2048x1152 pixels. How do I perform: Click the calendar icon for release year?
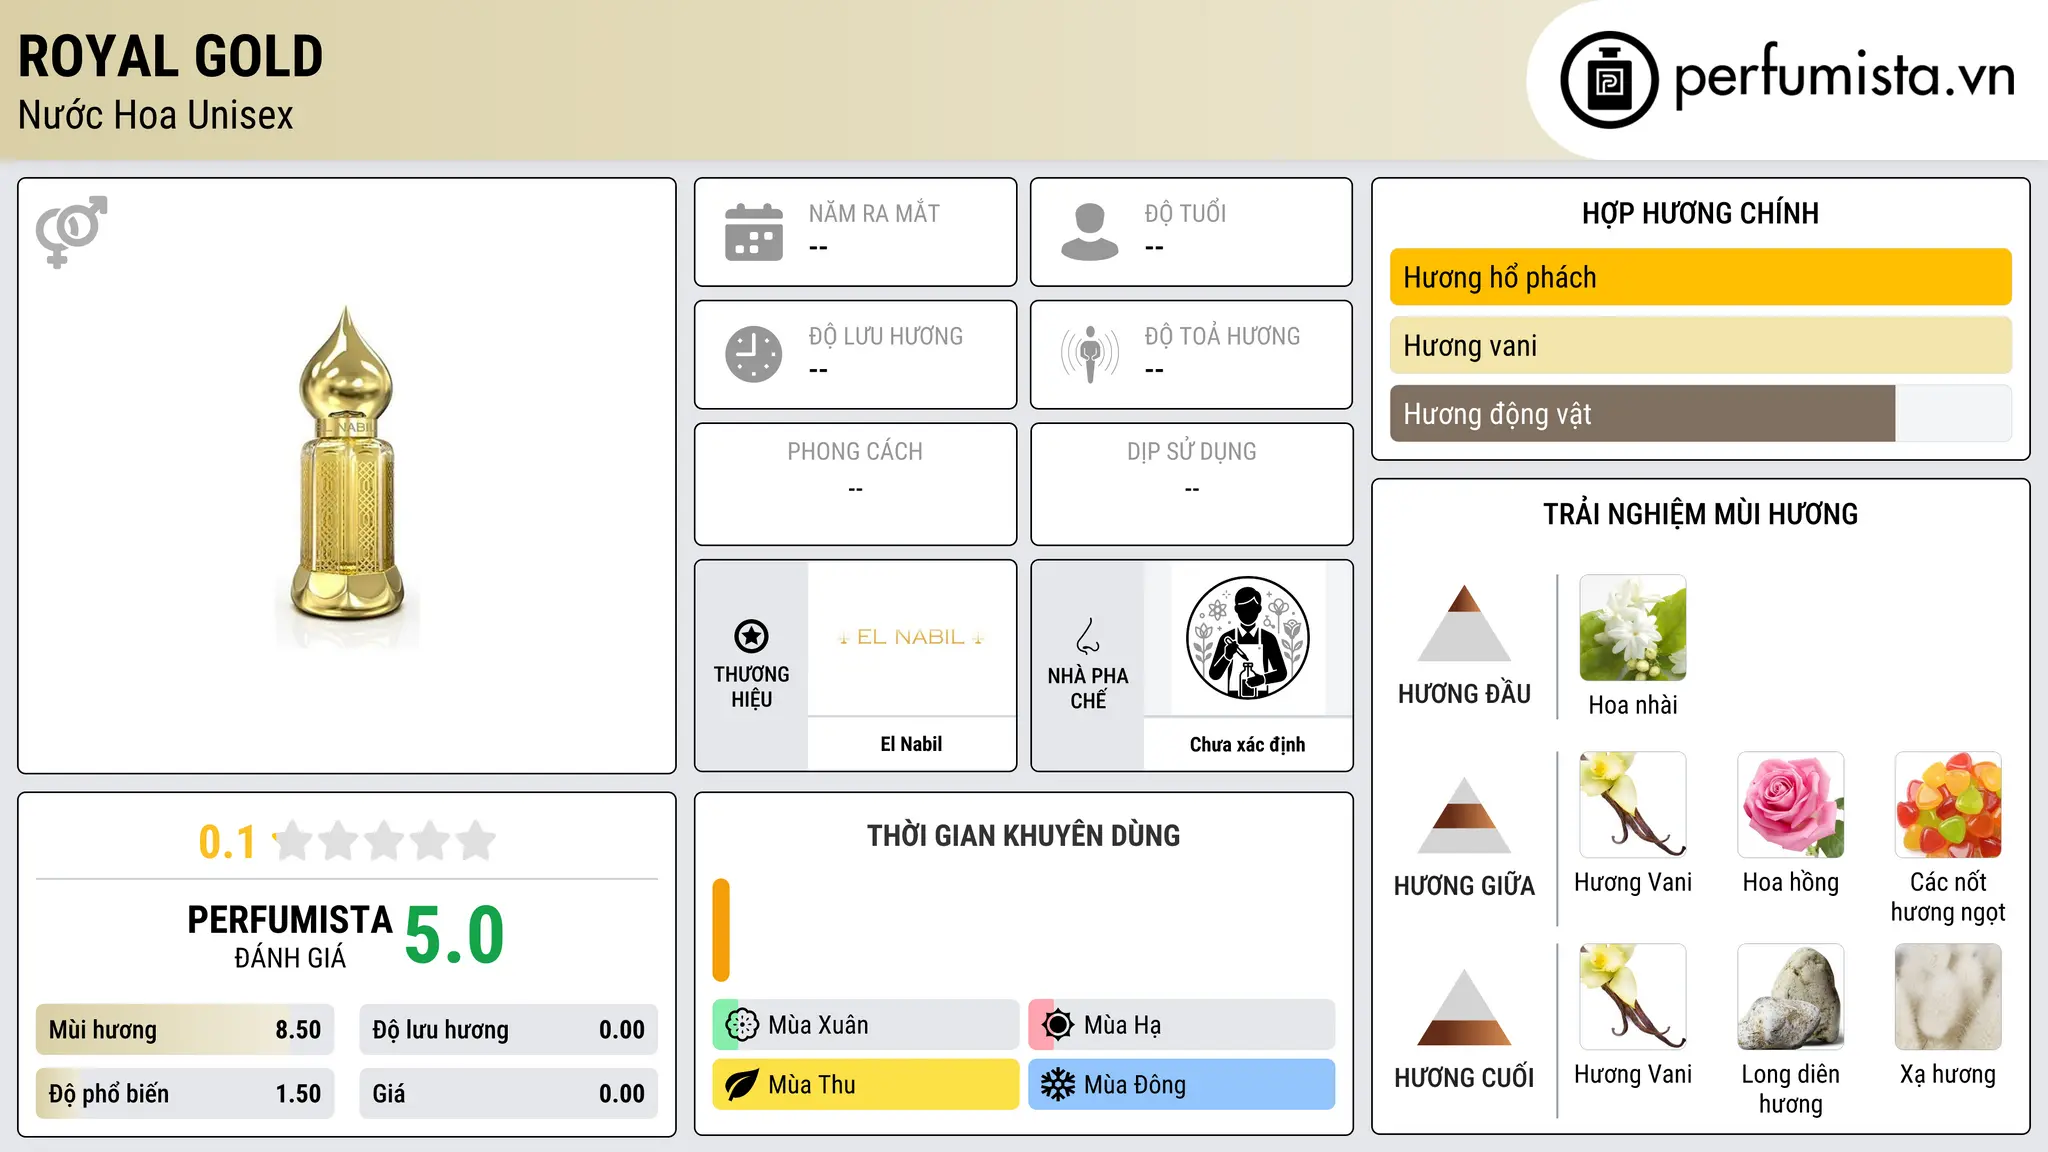click(754, 232)
